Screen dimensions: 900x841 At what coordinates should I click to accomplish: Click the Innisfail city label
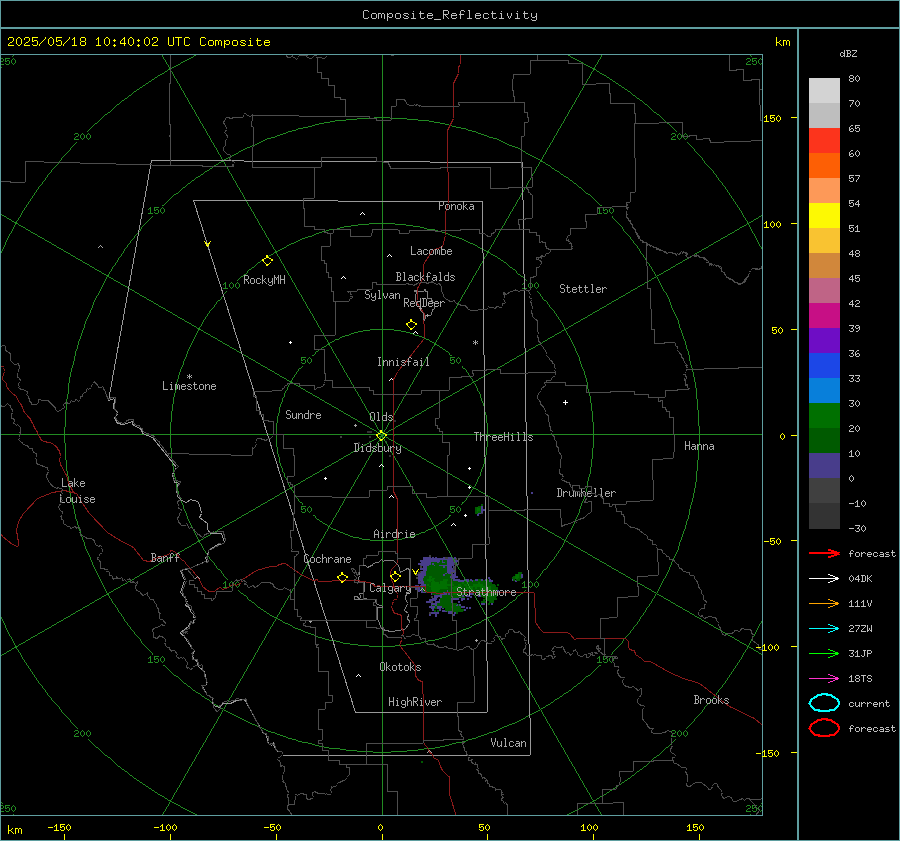click(403, 362)
